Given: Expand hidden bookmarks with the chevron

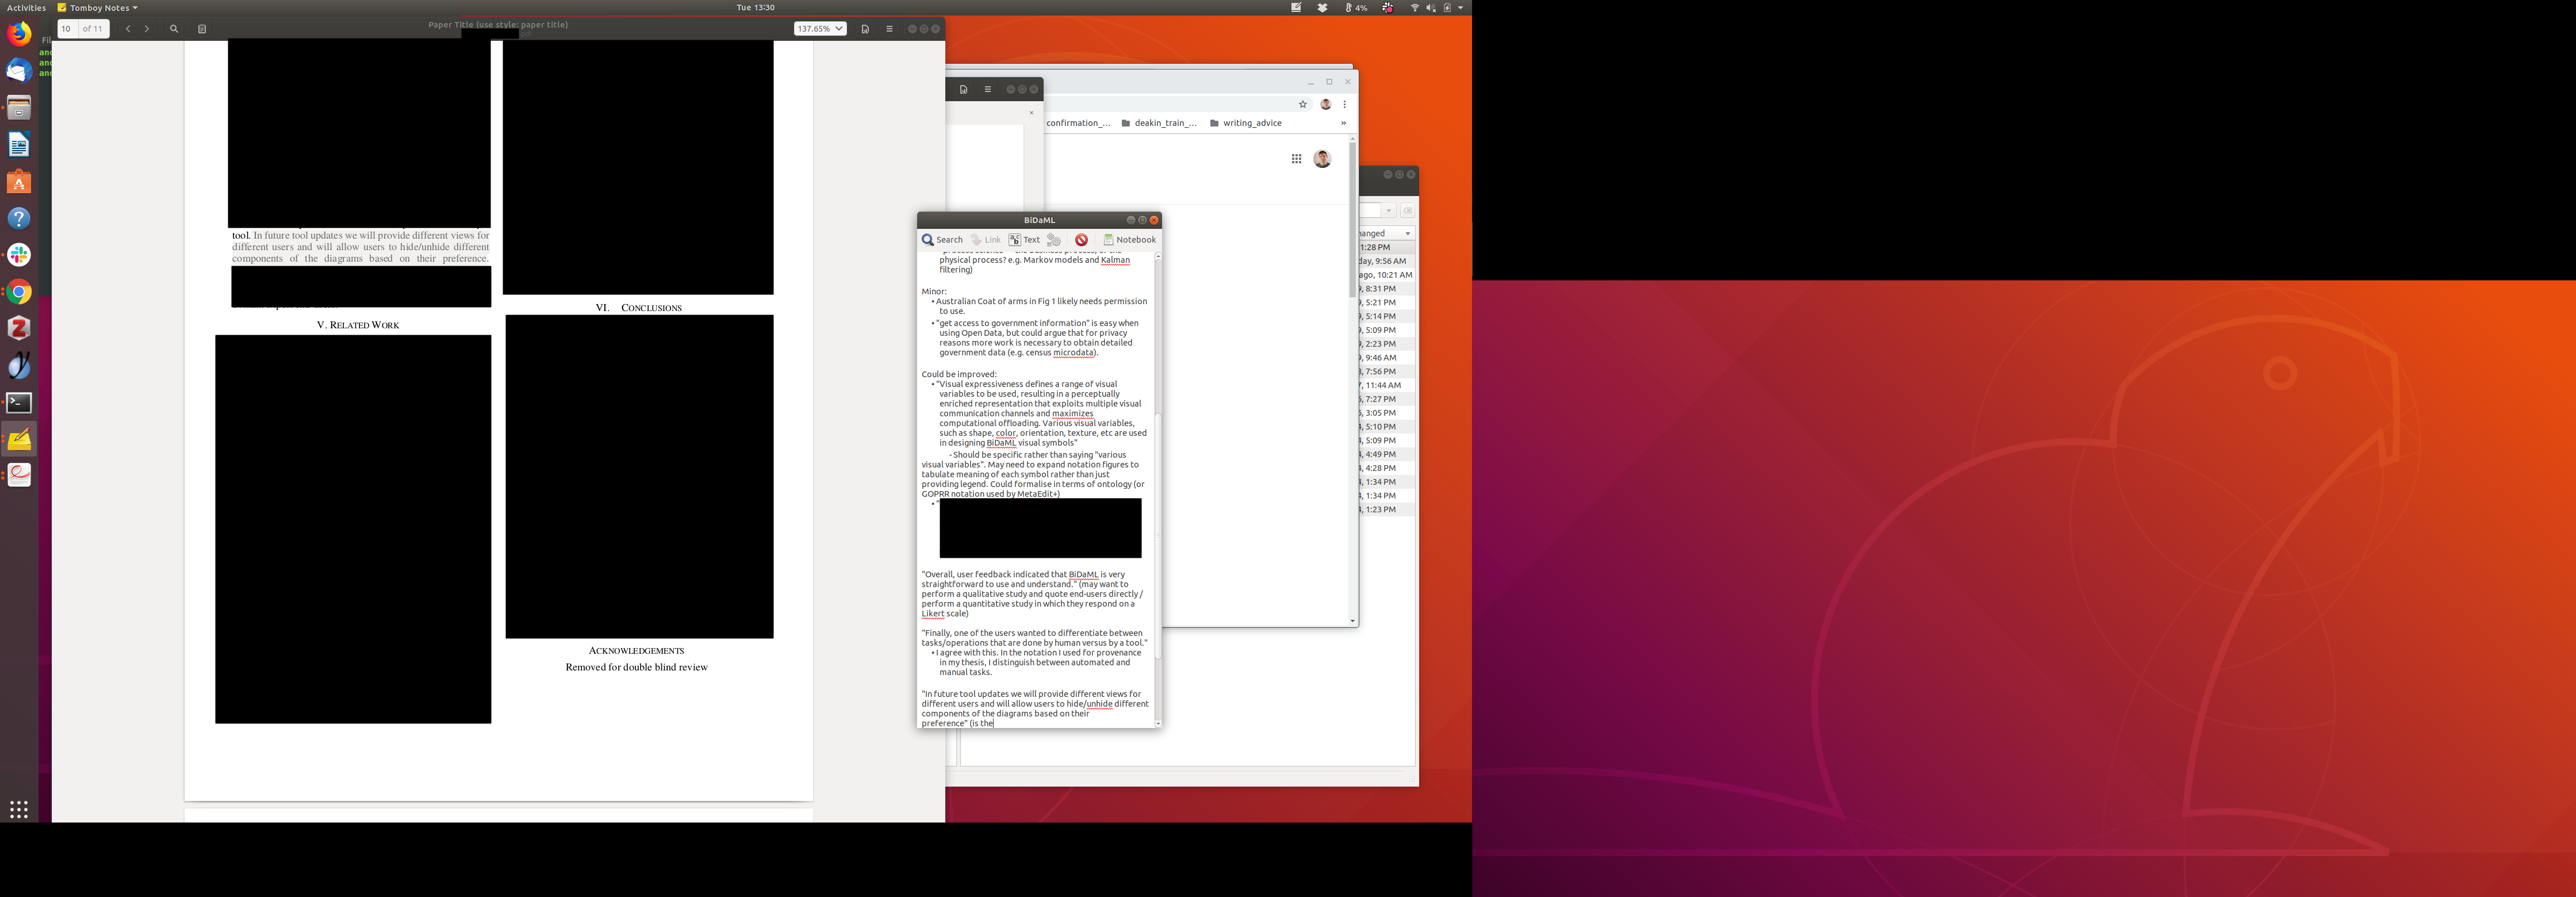Looking at the screenshot, I should pos(1343,123).
